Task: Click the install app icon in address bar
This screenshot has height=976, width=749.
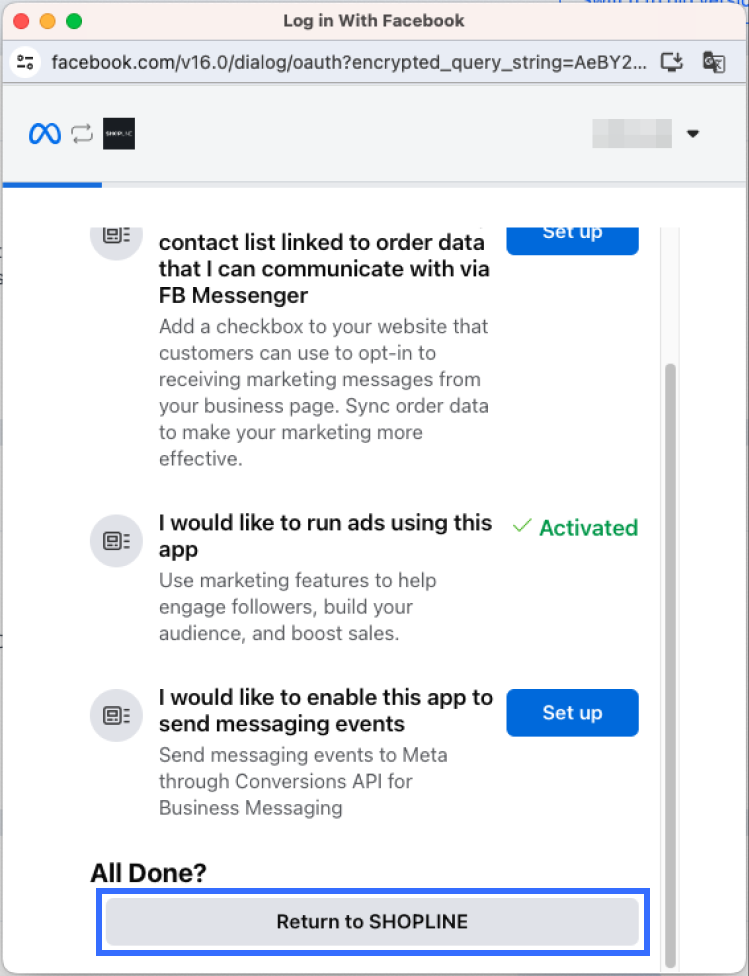Action: [673, 63]
